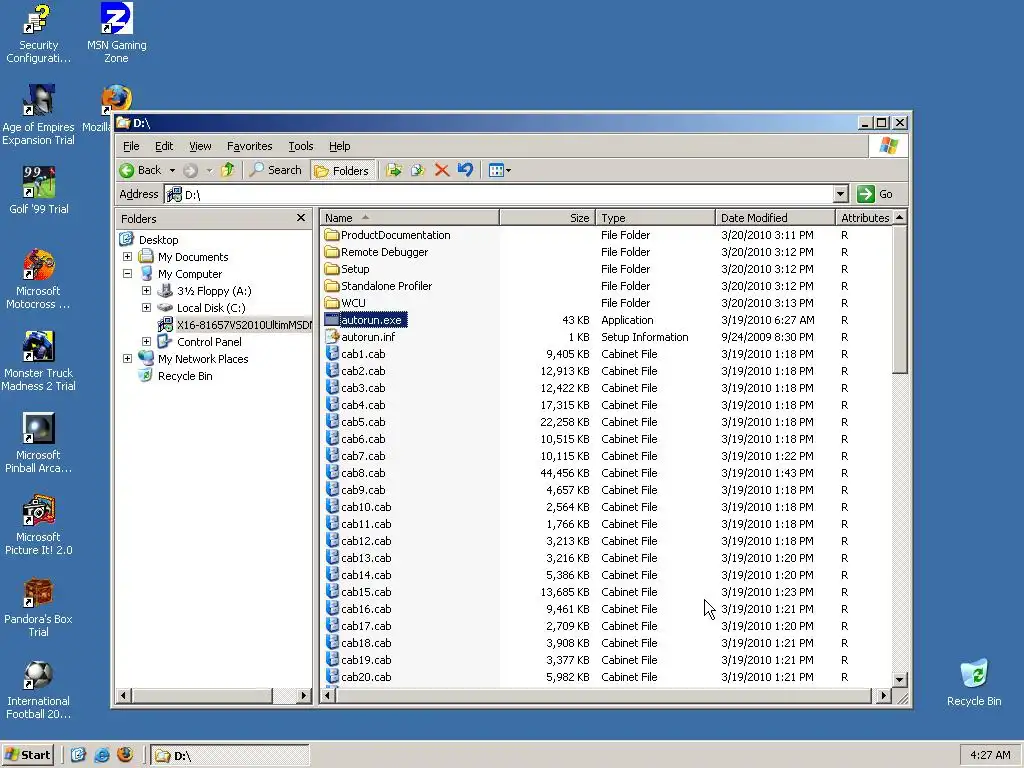
Task: Click the file list horizontal scroll right arrow
Action: pyautogui.click(x=884, y=696)
